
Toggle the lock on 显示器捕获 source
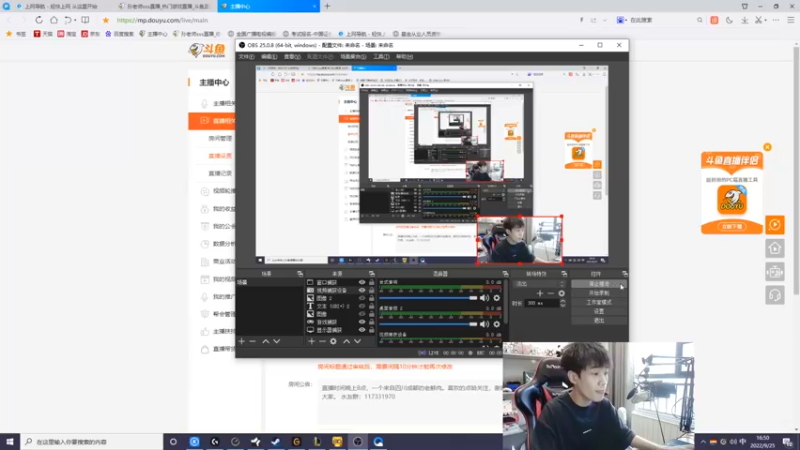tap(371, 330)
